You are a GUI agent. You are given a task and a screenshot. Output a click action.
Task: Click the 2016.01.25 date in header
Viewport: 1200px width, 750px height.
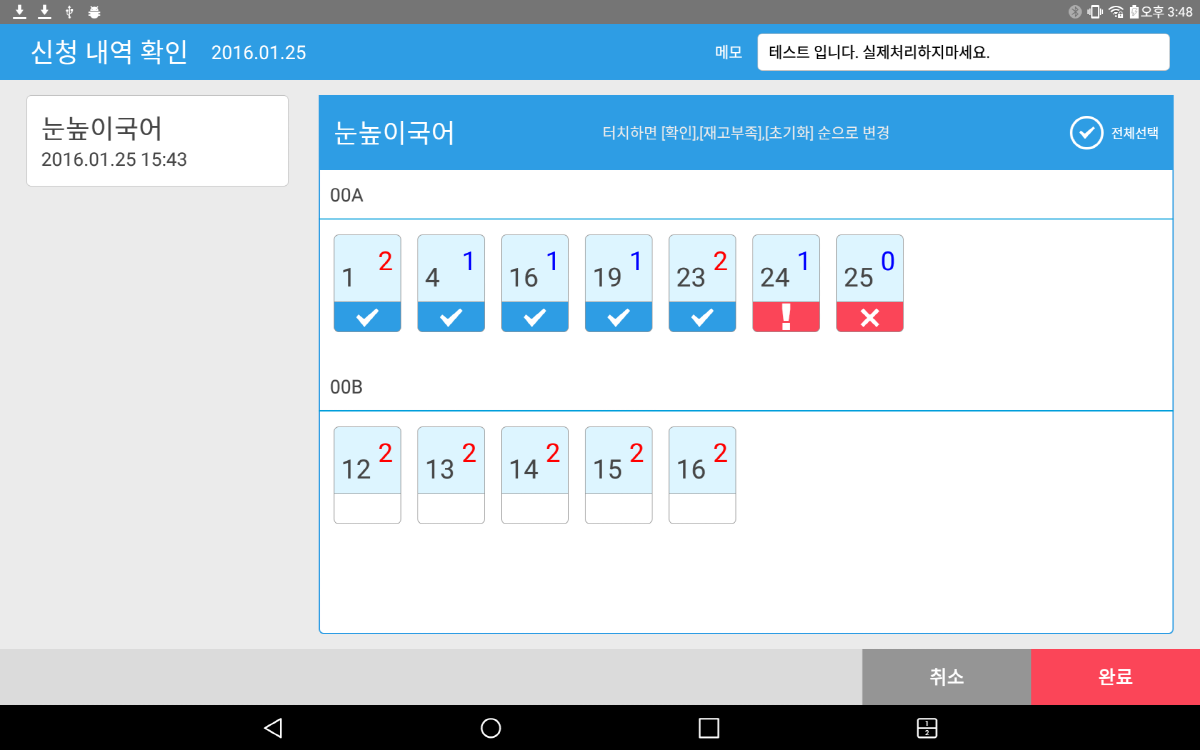coord(259,53)
